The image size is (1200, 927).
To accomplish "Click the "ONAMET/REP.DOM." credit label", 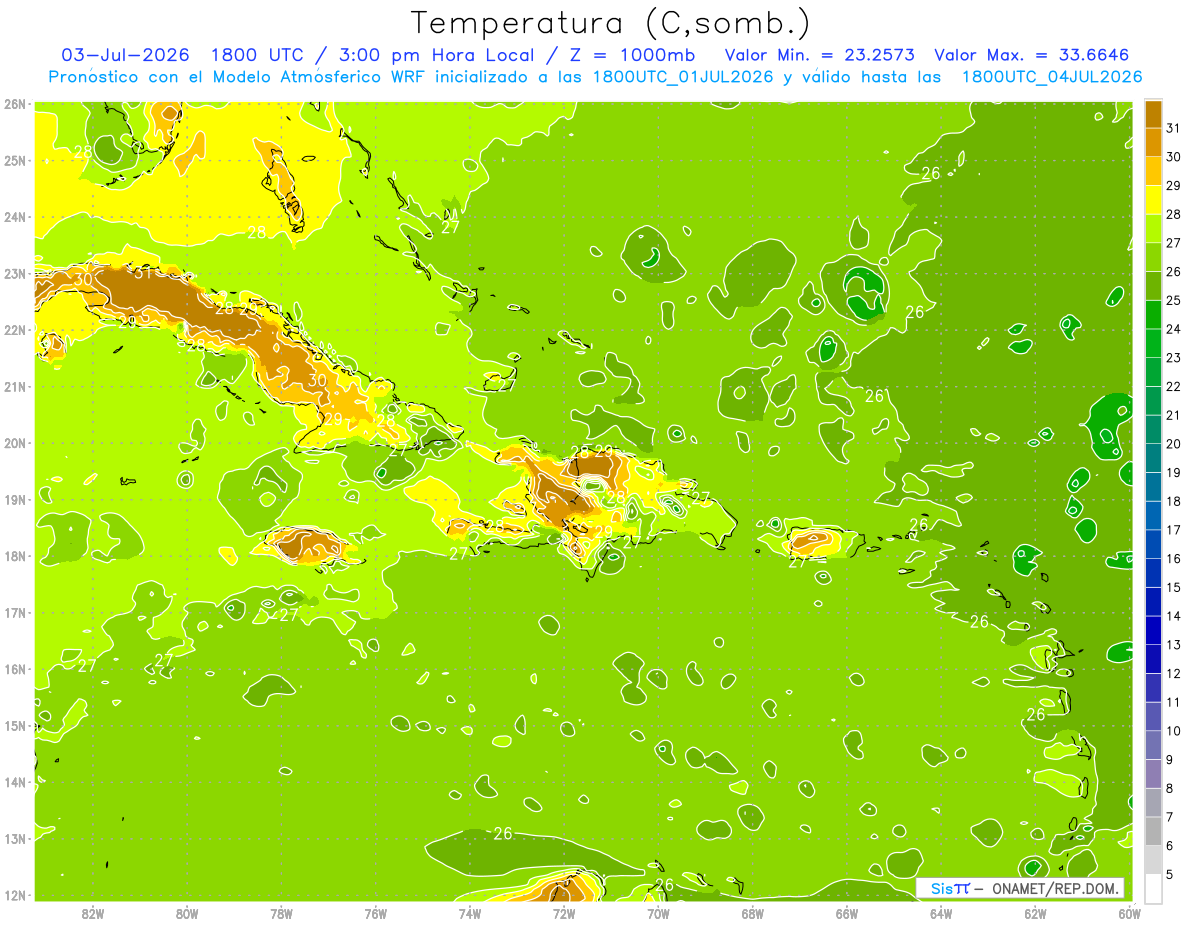I will coord(1055,888).
